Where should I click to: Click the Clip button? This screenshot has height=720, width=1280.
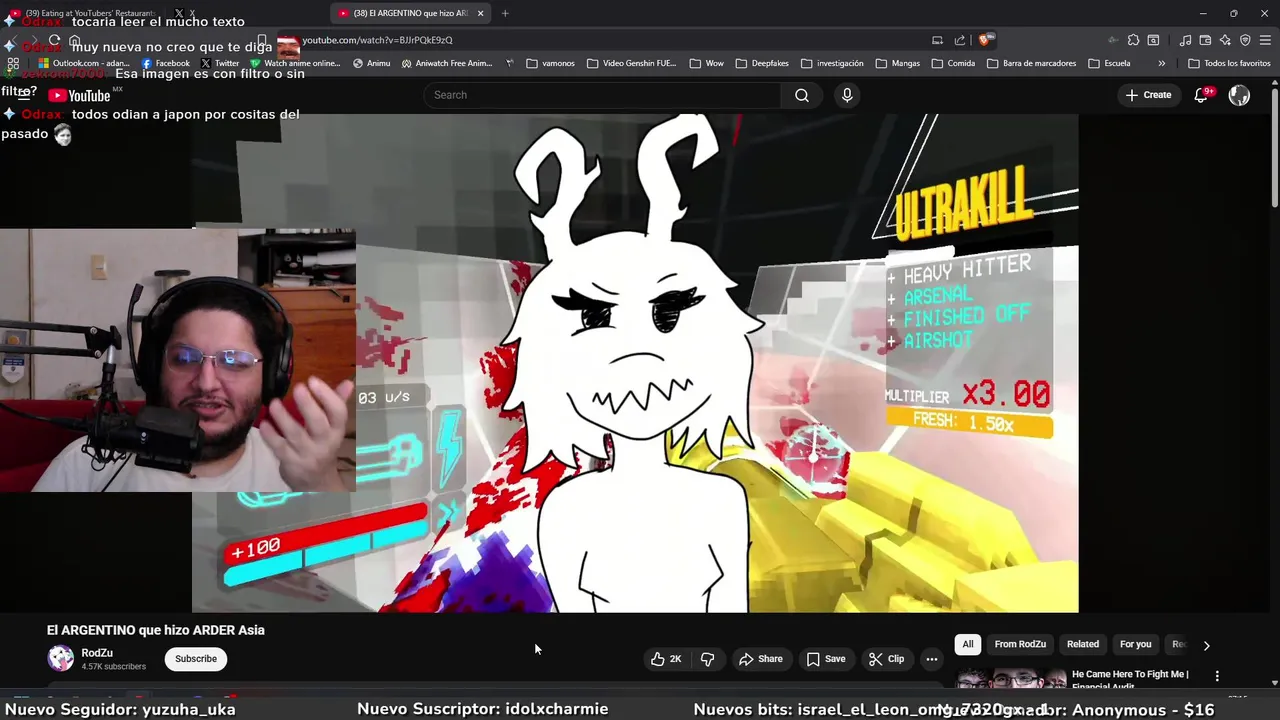tap(886, 659)
